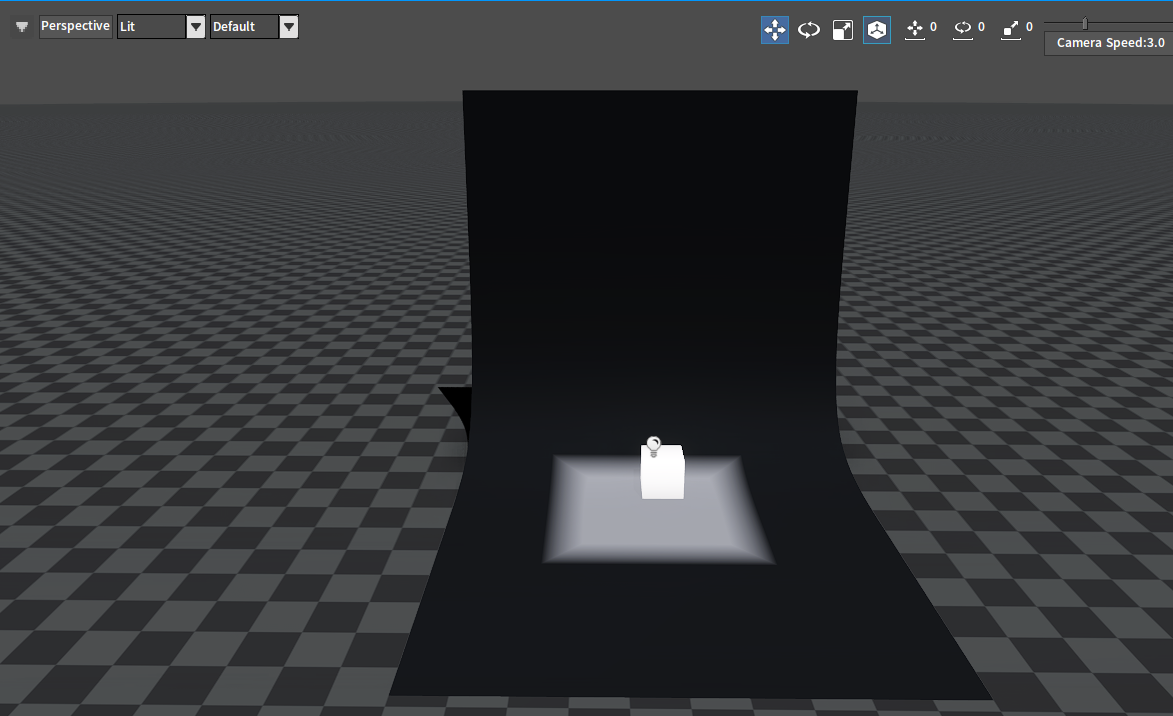Click the camera speed slider handle
This screenshot has width=1173, height=716.
(1085, 23)
